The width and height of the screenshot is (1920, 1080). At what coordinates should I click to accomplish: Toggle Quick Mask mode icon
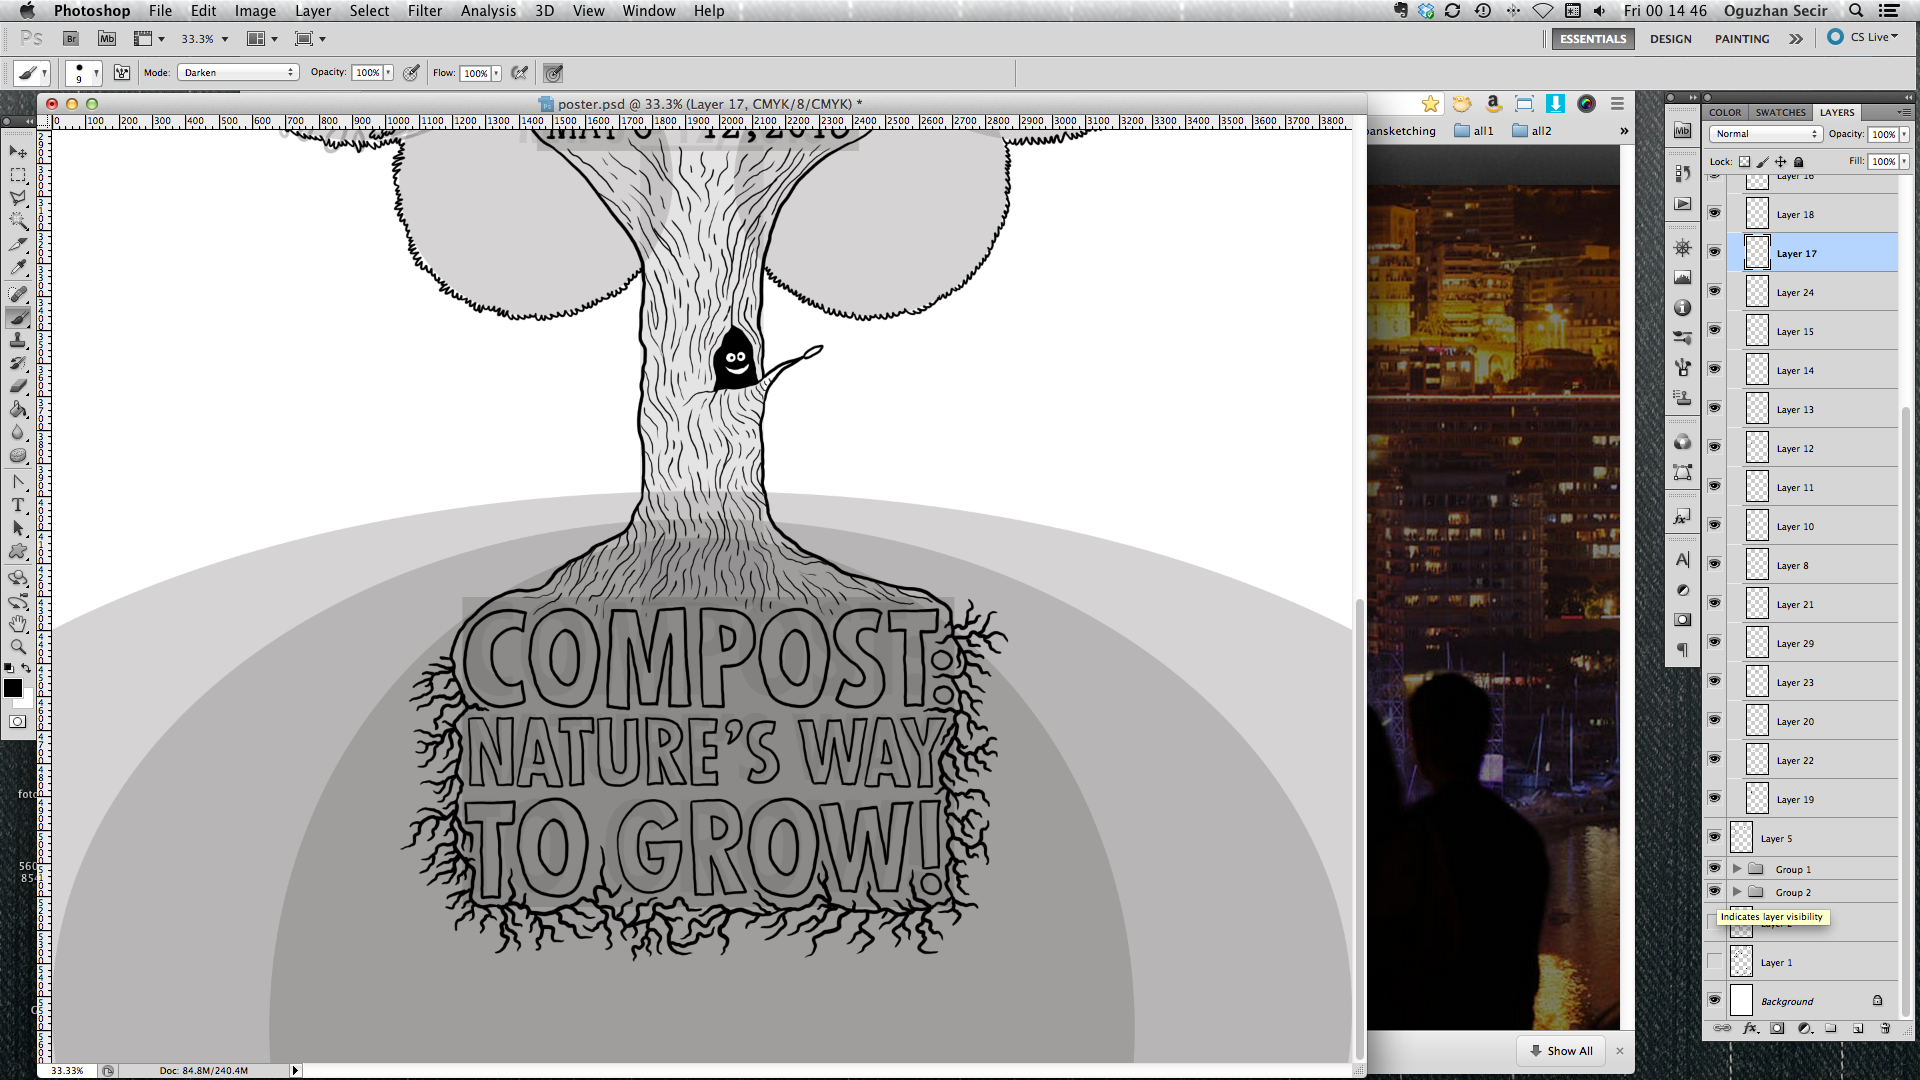(x=18, y=721)
